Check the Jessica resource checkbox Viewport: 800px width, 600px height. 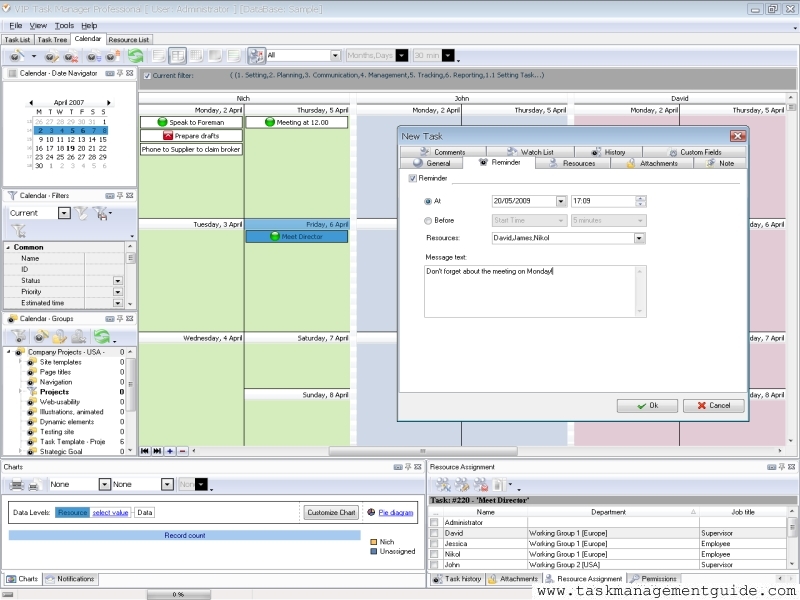[434, 544]
